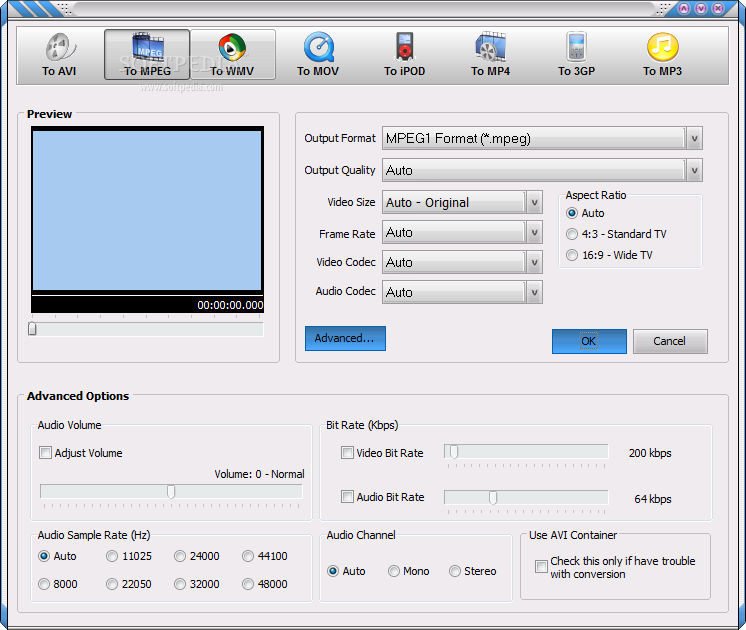Viewport: 746px width, 630px height.
Task: Enable the Video Bit Rate checkbox
Action: coord(347,453)
